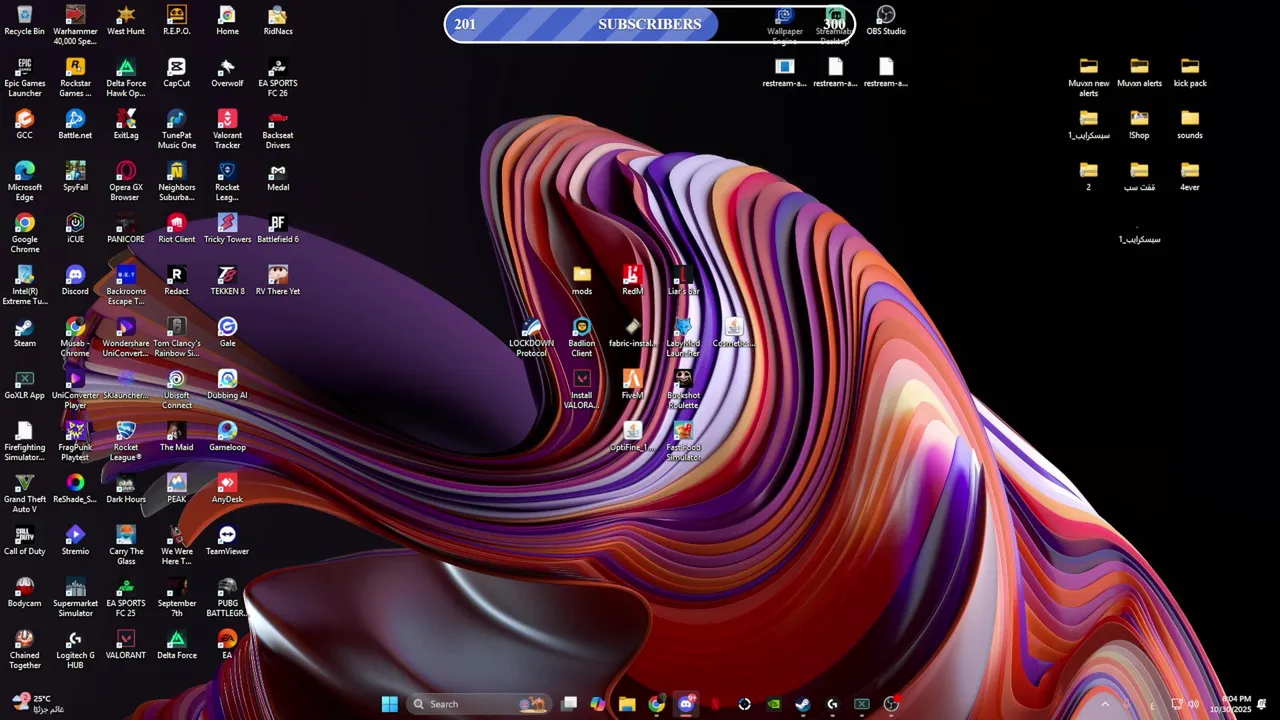Switch to Steam in the taskbar
Screen dimensions: 1280x720
click(x=803, y=704)
